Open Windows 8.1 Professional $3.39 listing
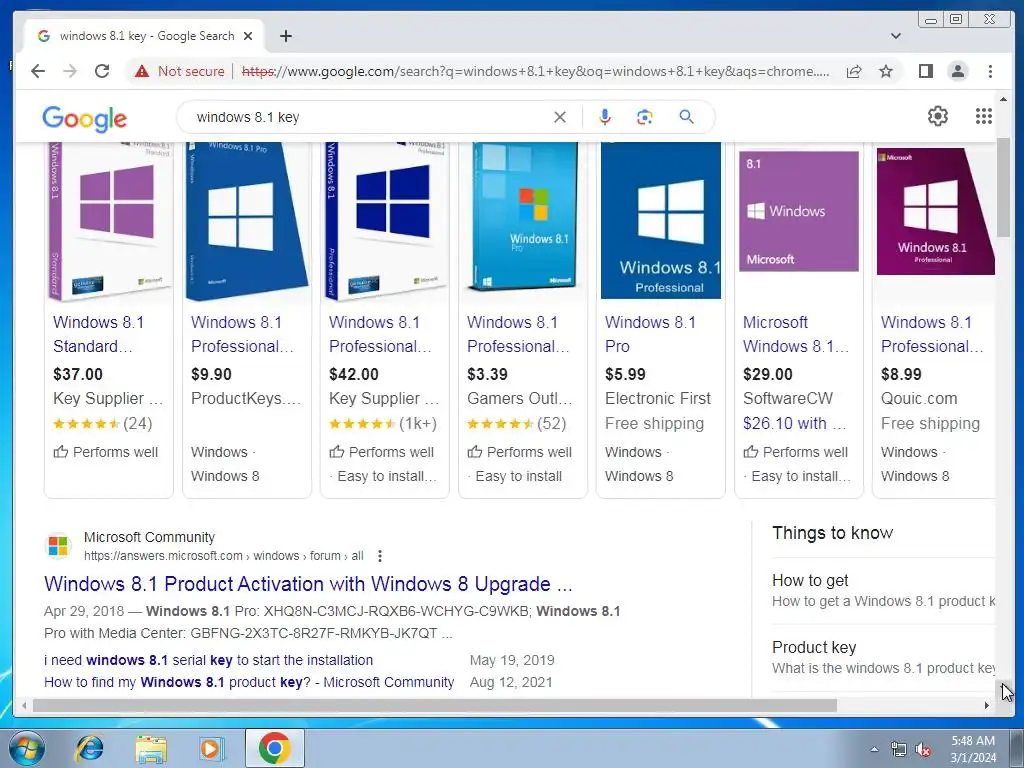The width and height of the screenshot is (1024, 768). click(518, 334)
